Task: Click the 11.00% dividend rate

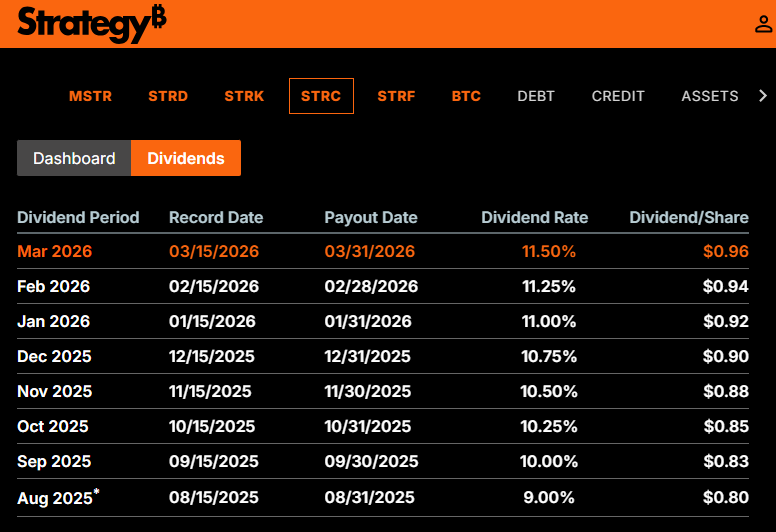Action: point(549,321)
